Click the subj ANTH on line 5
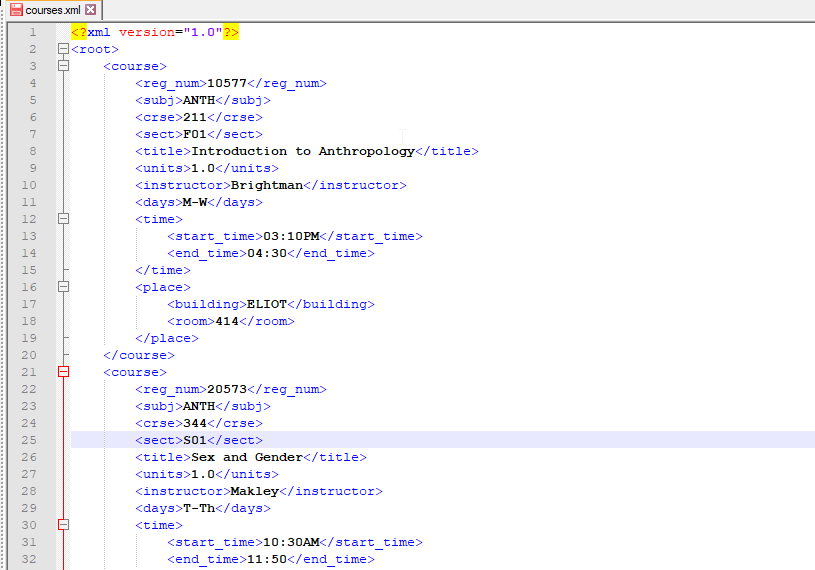 click(x=199, y=100)
